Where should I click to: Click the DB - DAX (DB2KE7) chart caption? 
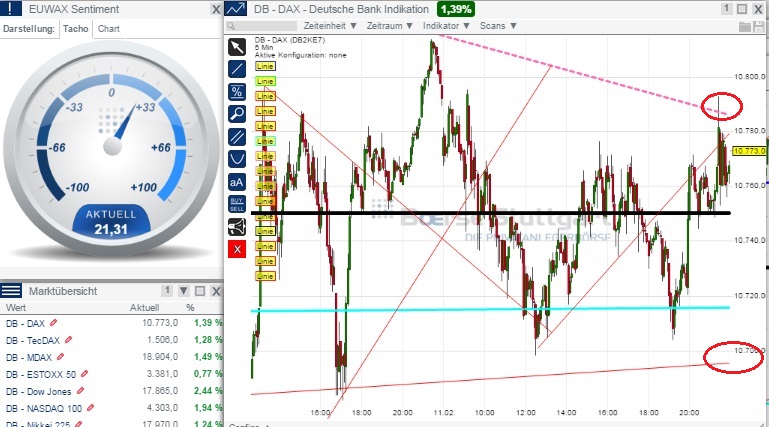289,40
